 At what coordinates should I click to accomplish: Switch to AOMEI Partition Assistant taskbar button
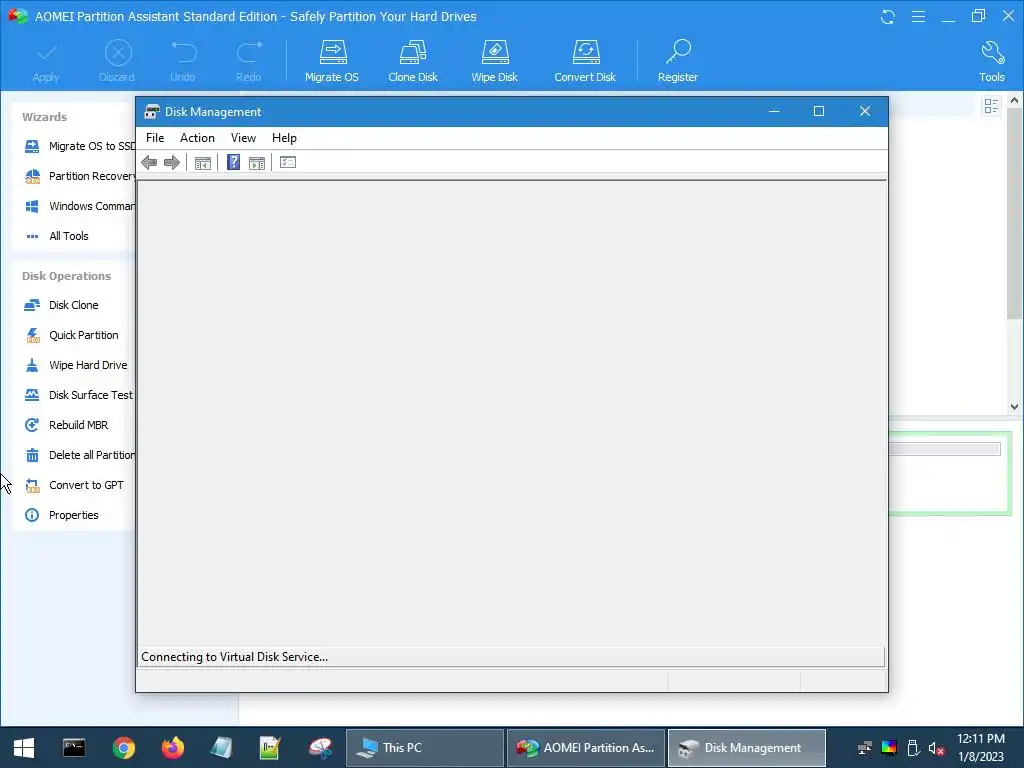[x=586, y=748]
